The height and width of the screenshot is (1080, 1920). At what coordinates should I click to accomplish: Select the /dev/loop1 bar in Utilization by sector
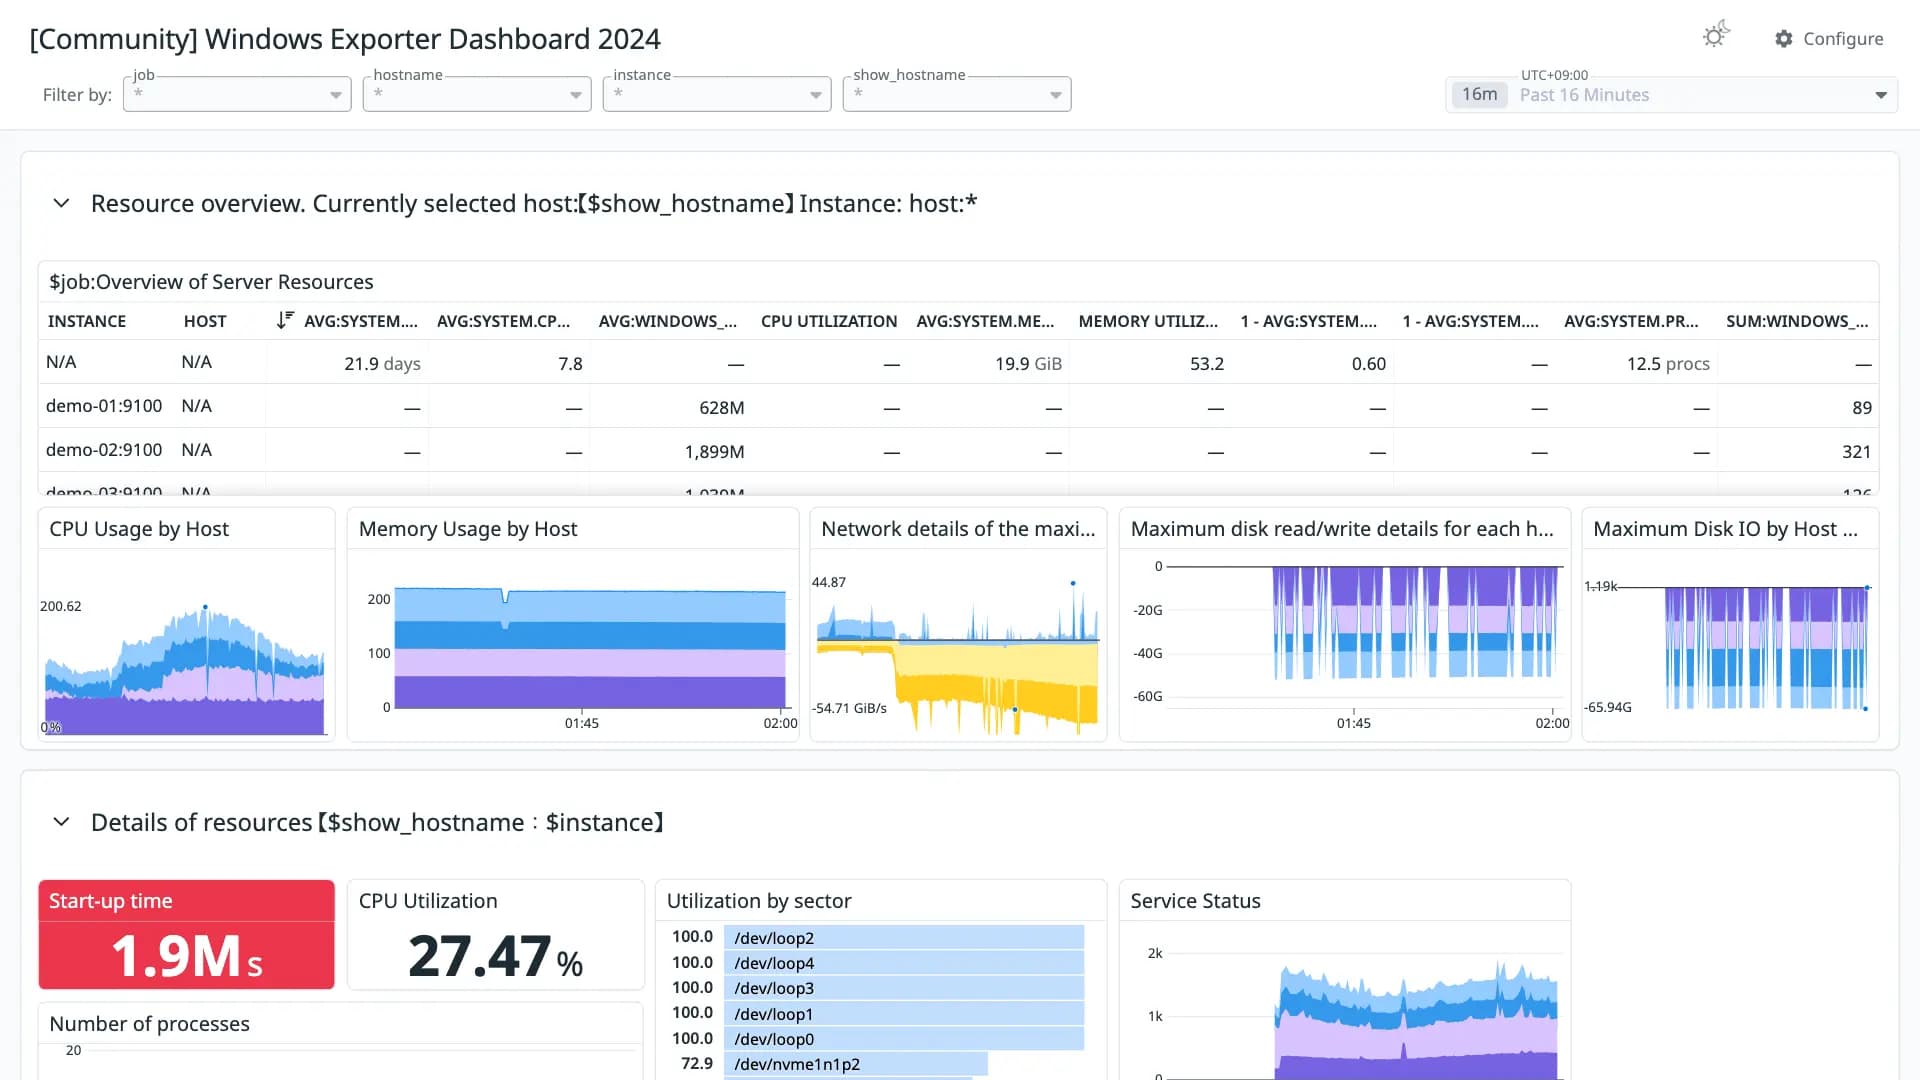point(904,1014)
